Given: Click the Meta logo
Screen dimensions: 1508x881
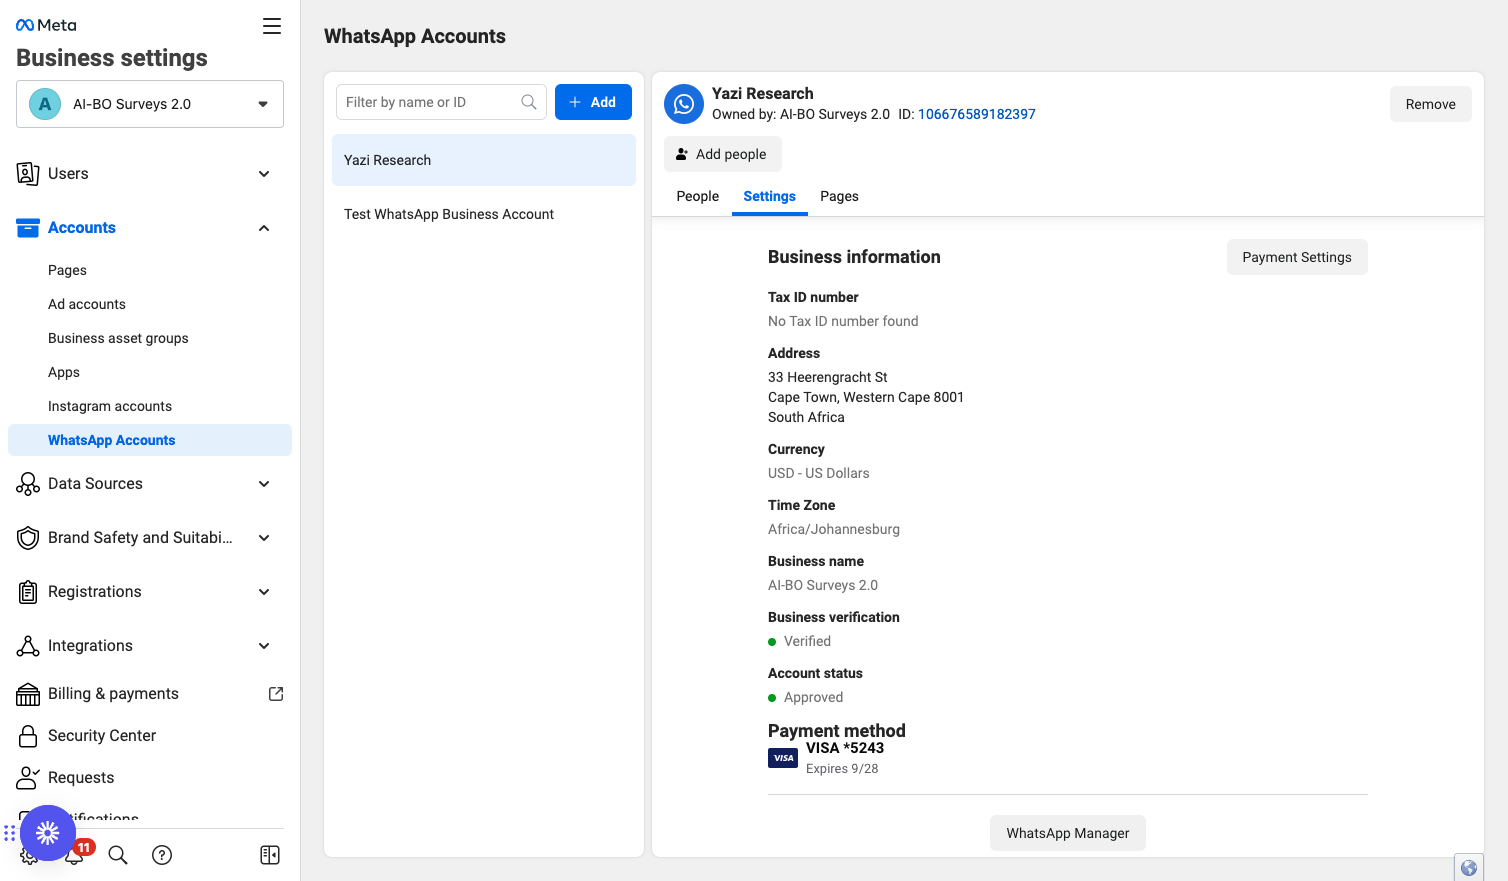Looking at the screenshot, I should 46,25.
